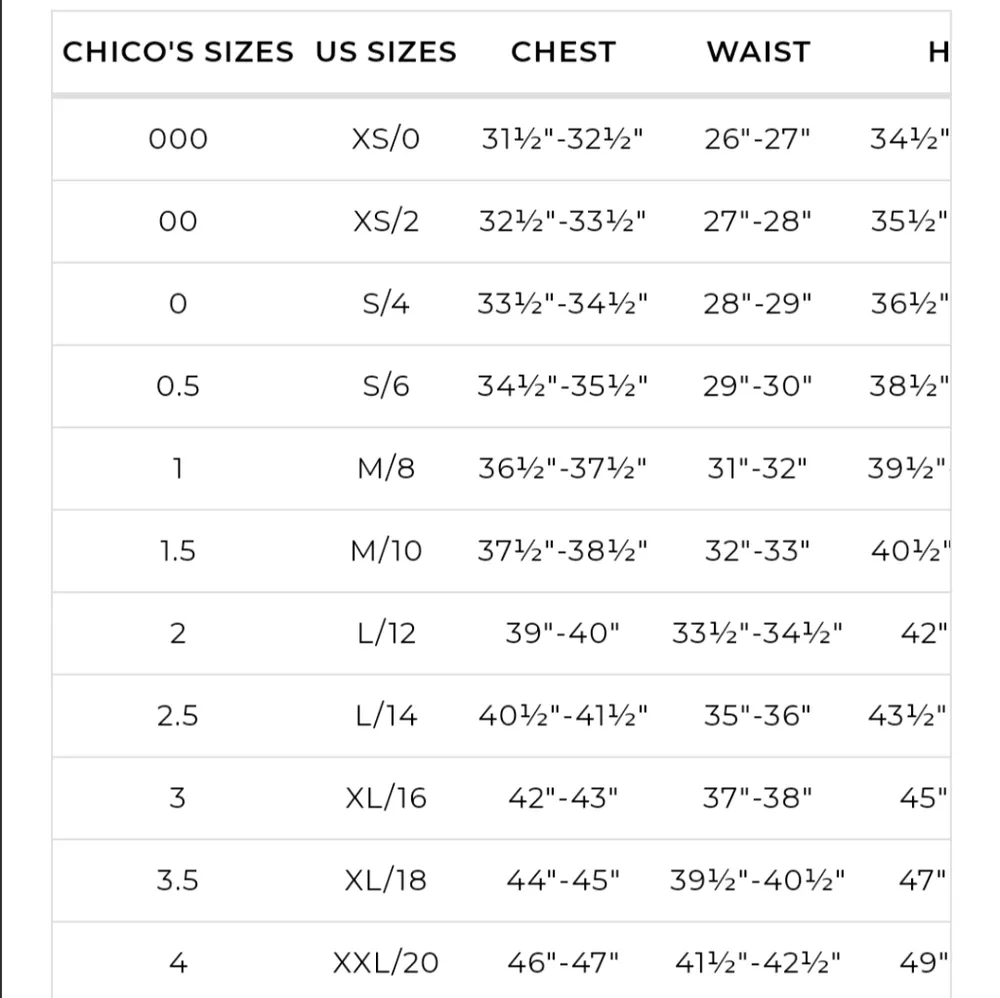Select the XL/18 US size cell
This screenshot has height=998, width=1000.
click(x=386, y=881)
